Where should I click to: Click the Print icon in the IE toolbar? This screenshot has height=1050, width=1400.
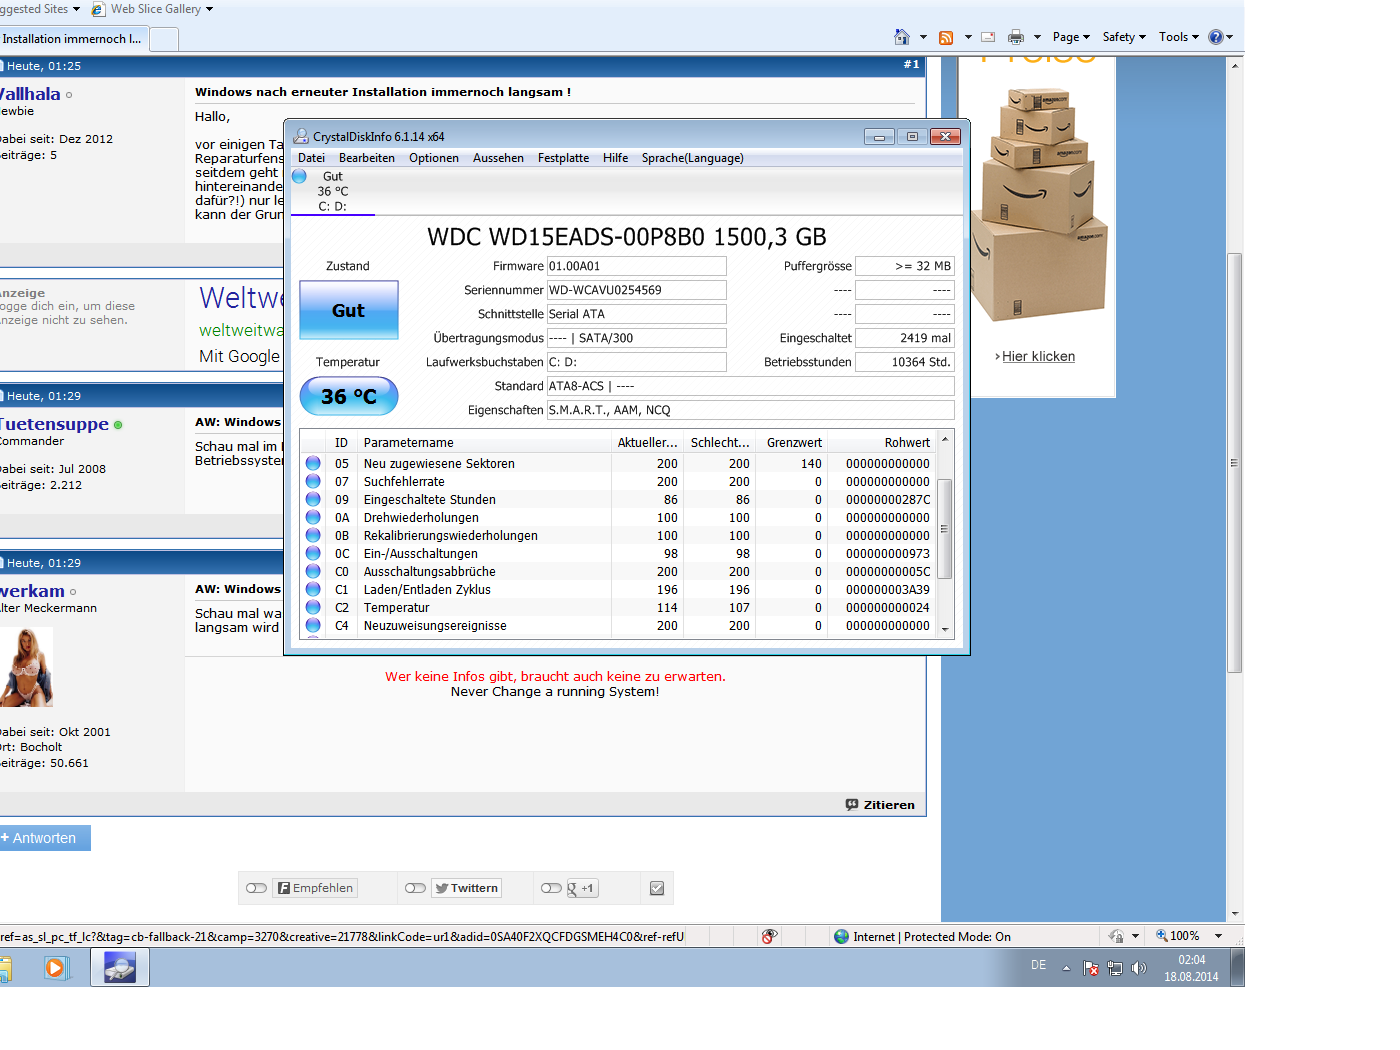coord(1016,37)
